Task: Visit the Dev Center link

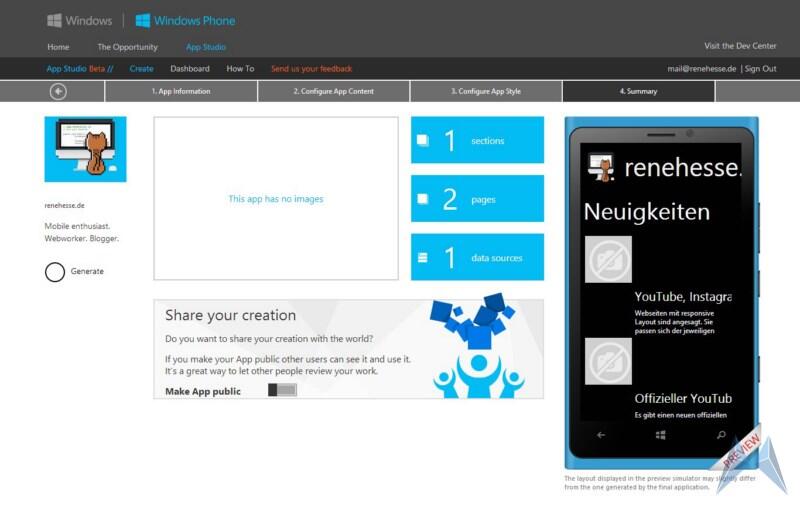Action: point(740,46)
